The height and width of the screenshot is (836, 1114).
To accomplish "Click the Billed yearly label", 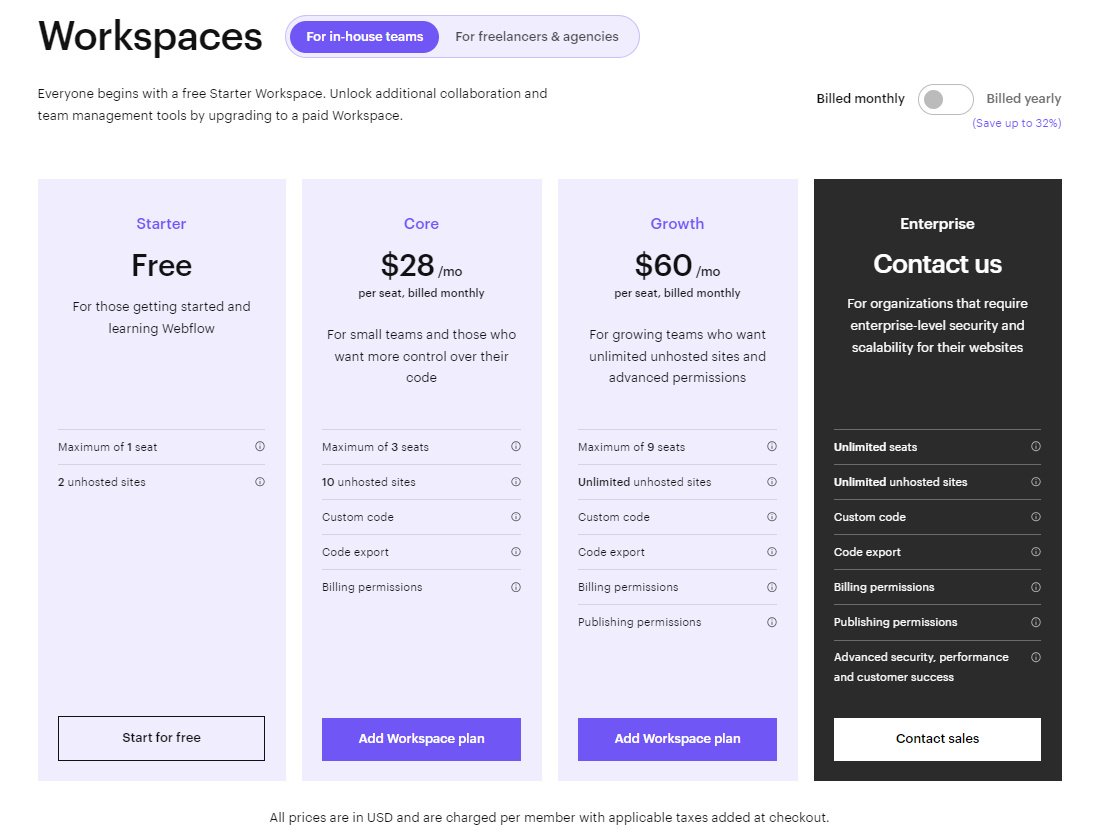I will pos(1023,99).
